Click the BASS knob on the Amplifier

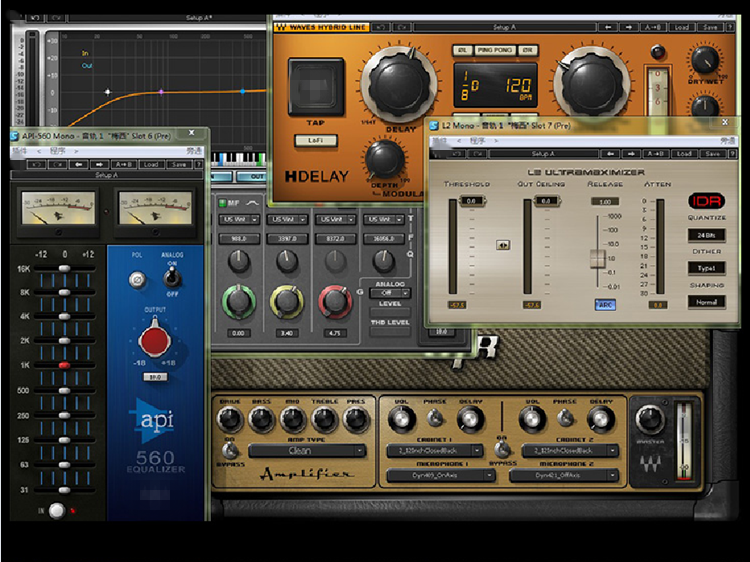261,419
